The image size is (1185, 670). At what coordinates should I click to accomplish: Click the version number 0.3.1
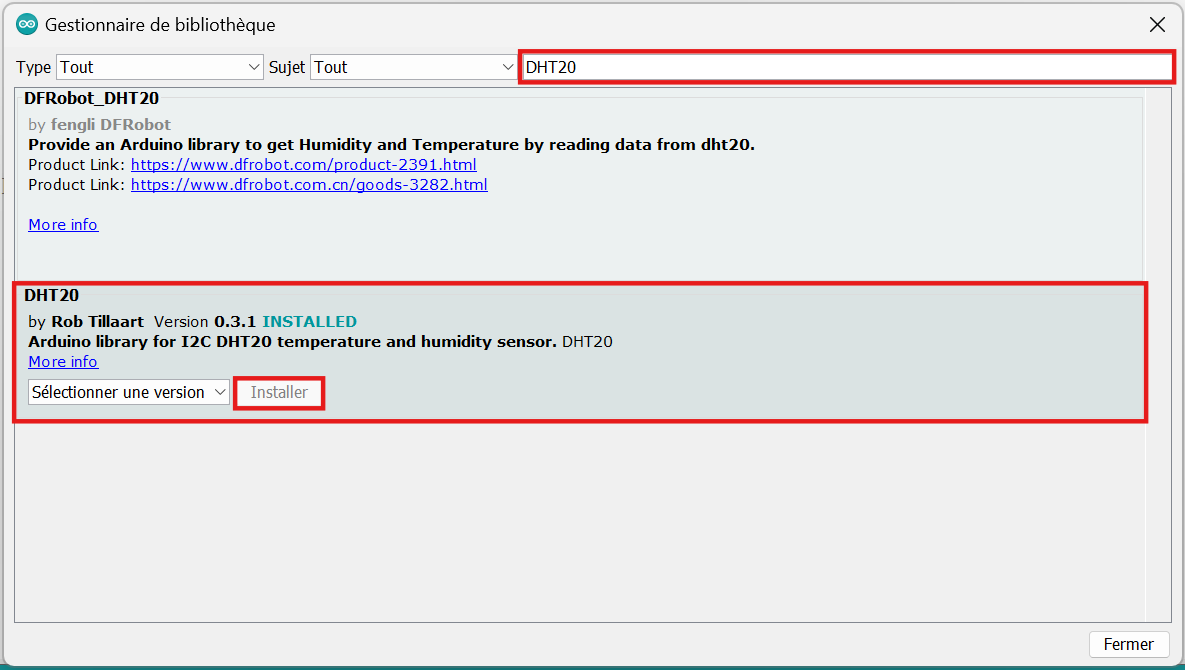tap(235, 322)
